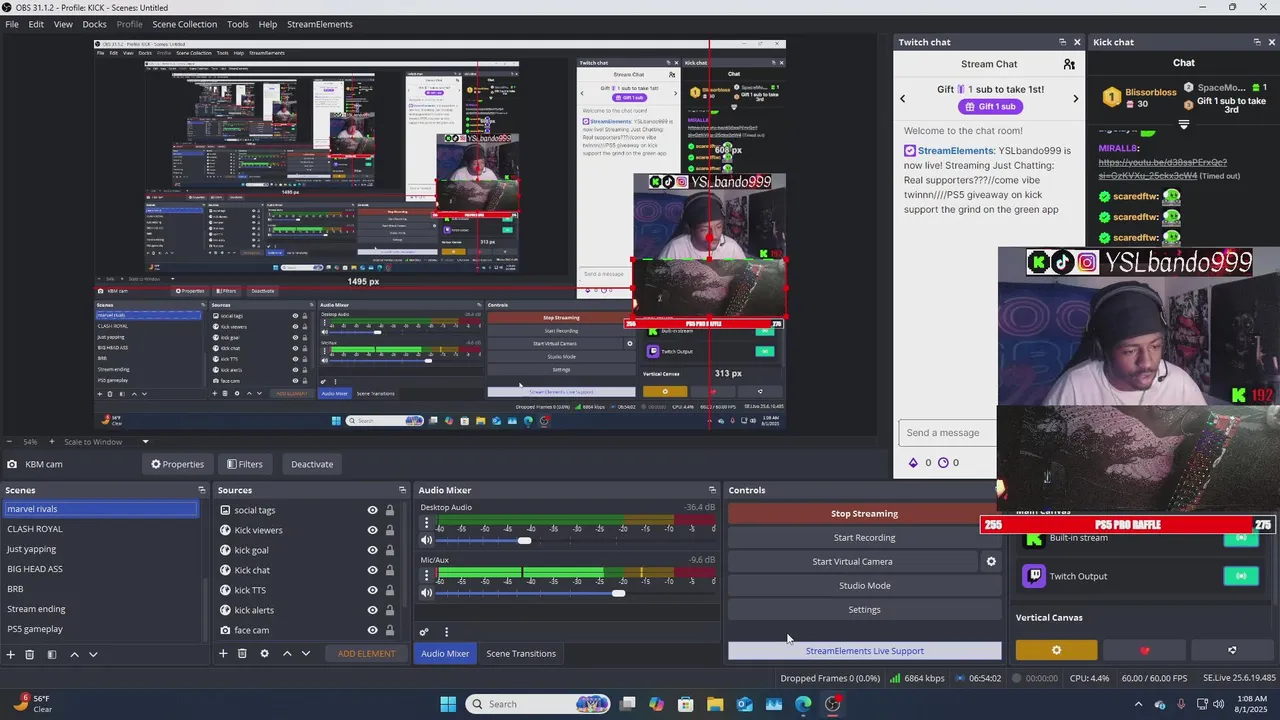
Task: Mute Desktop Audio speaker icon
Action: pos(426,541)
